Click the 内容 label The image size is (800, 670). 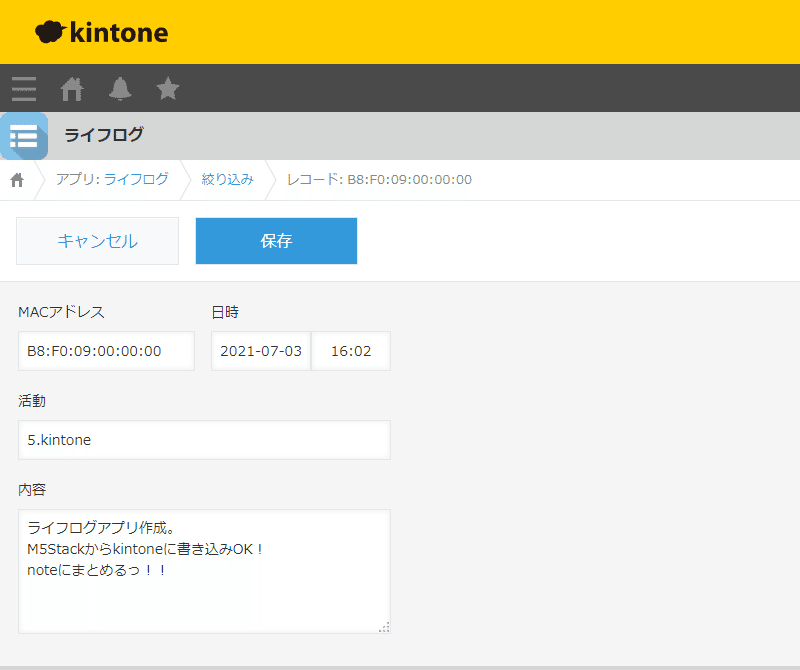tap(32, 489)
